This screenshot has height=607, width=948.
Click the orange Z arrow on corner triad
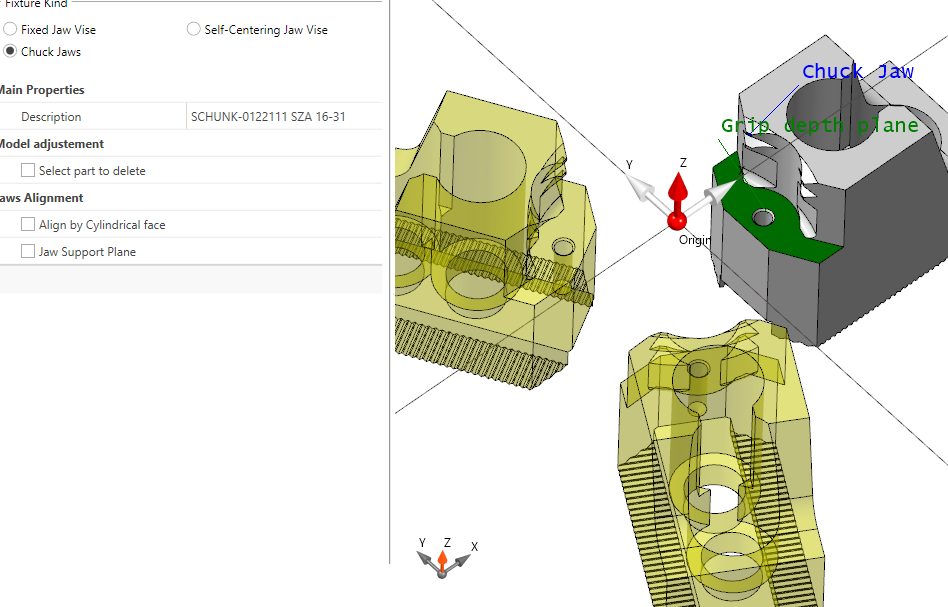coord(443,555)
